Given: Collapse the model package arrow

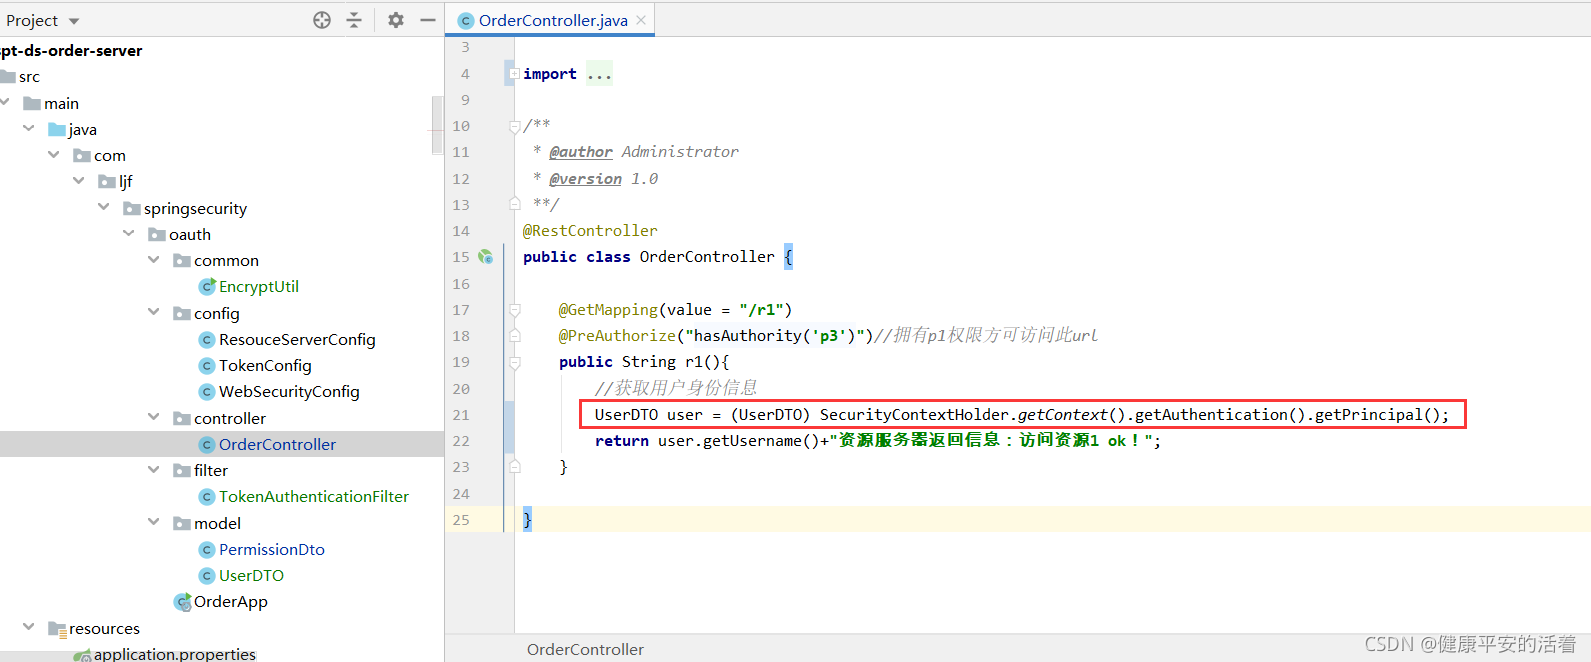Looking at the screenshot, I should click(153, 522).
